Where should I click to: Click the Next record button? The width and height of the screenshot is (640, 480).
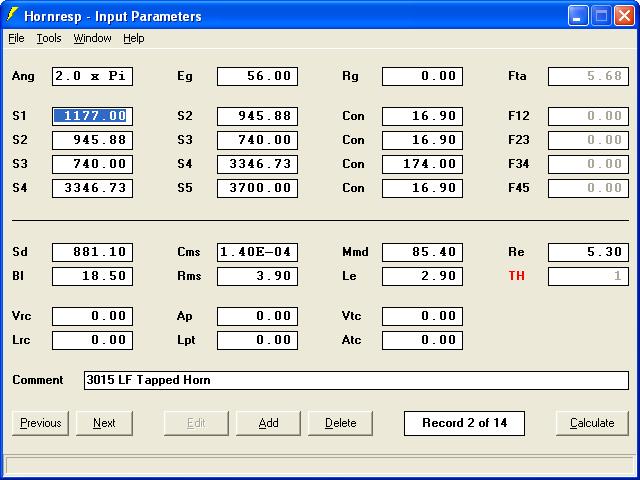click(x=104, y=423)
